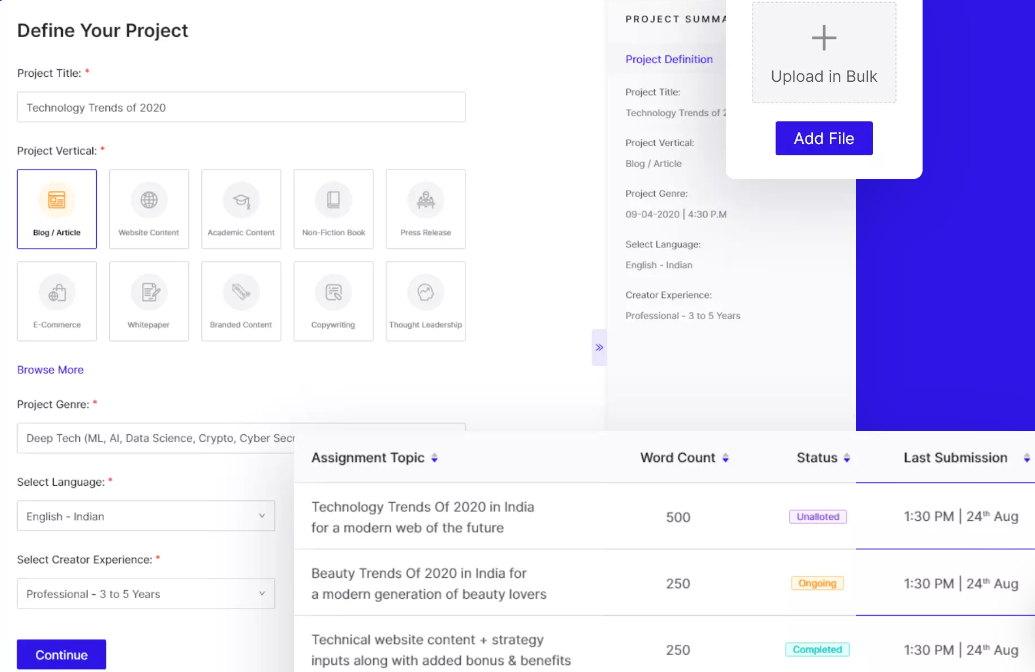Expand the collapsed side panel chevron

599,347
